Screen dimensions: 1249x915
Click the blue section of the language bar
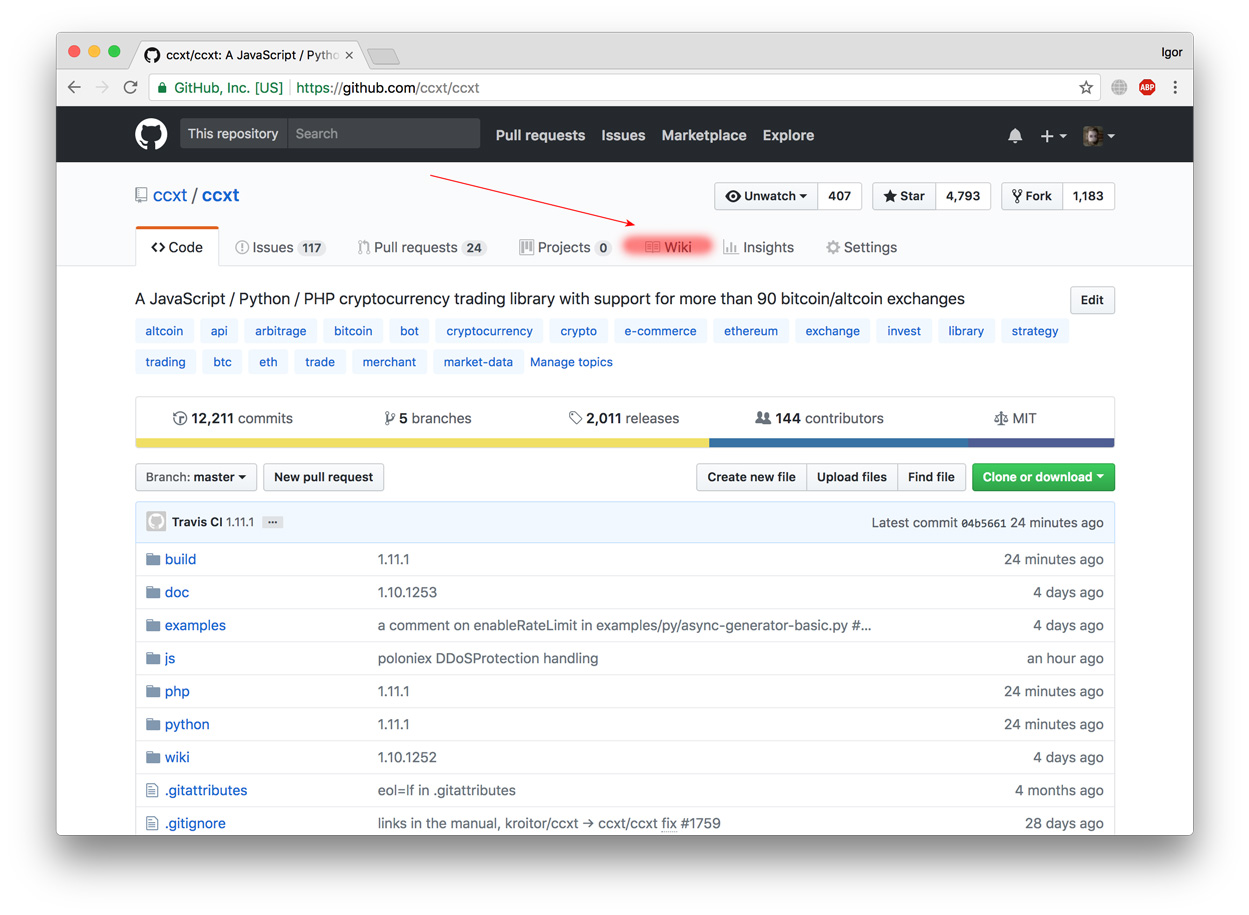click(x=838, y=443)
